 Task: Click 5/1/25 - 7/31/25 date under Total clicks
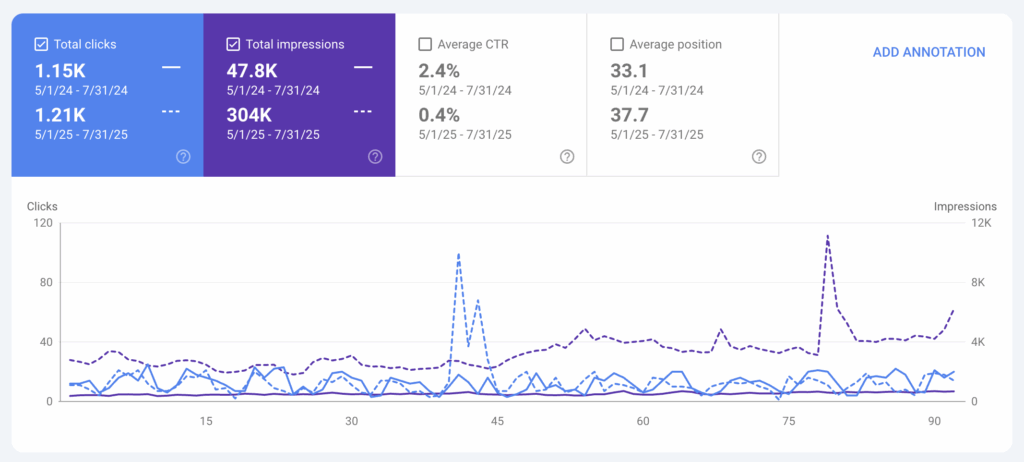pos(81,135)
